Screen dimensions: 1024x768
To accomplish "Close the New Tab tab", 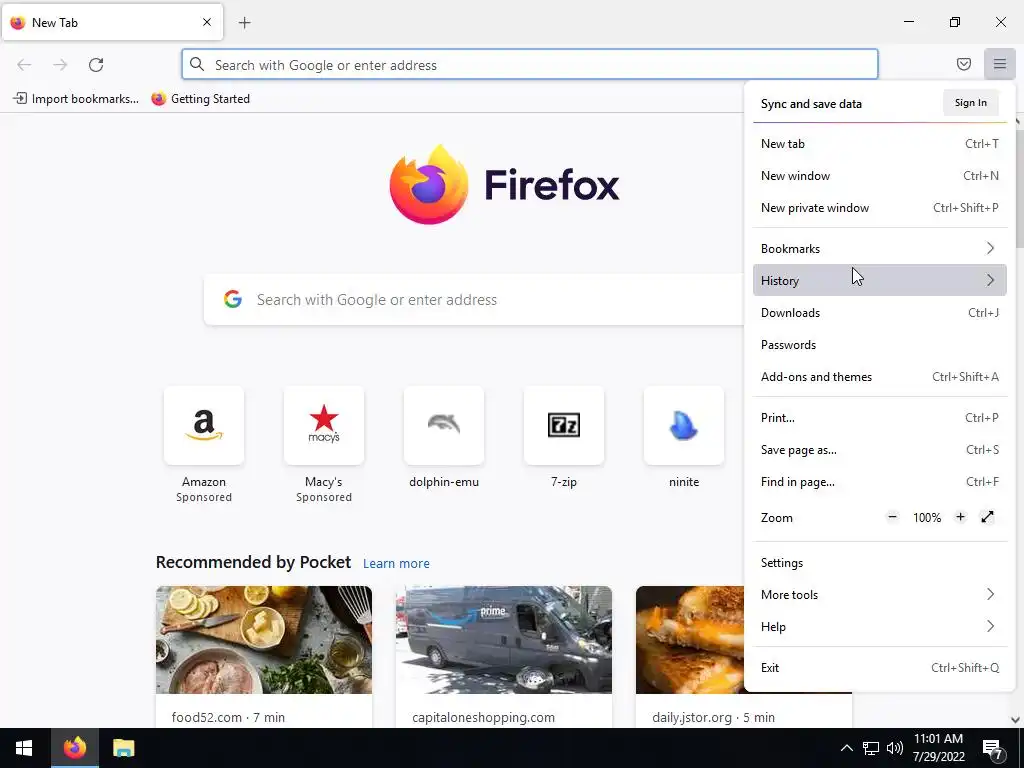I will 206,22.
